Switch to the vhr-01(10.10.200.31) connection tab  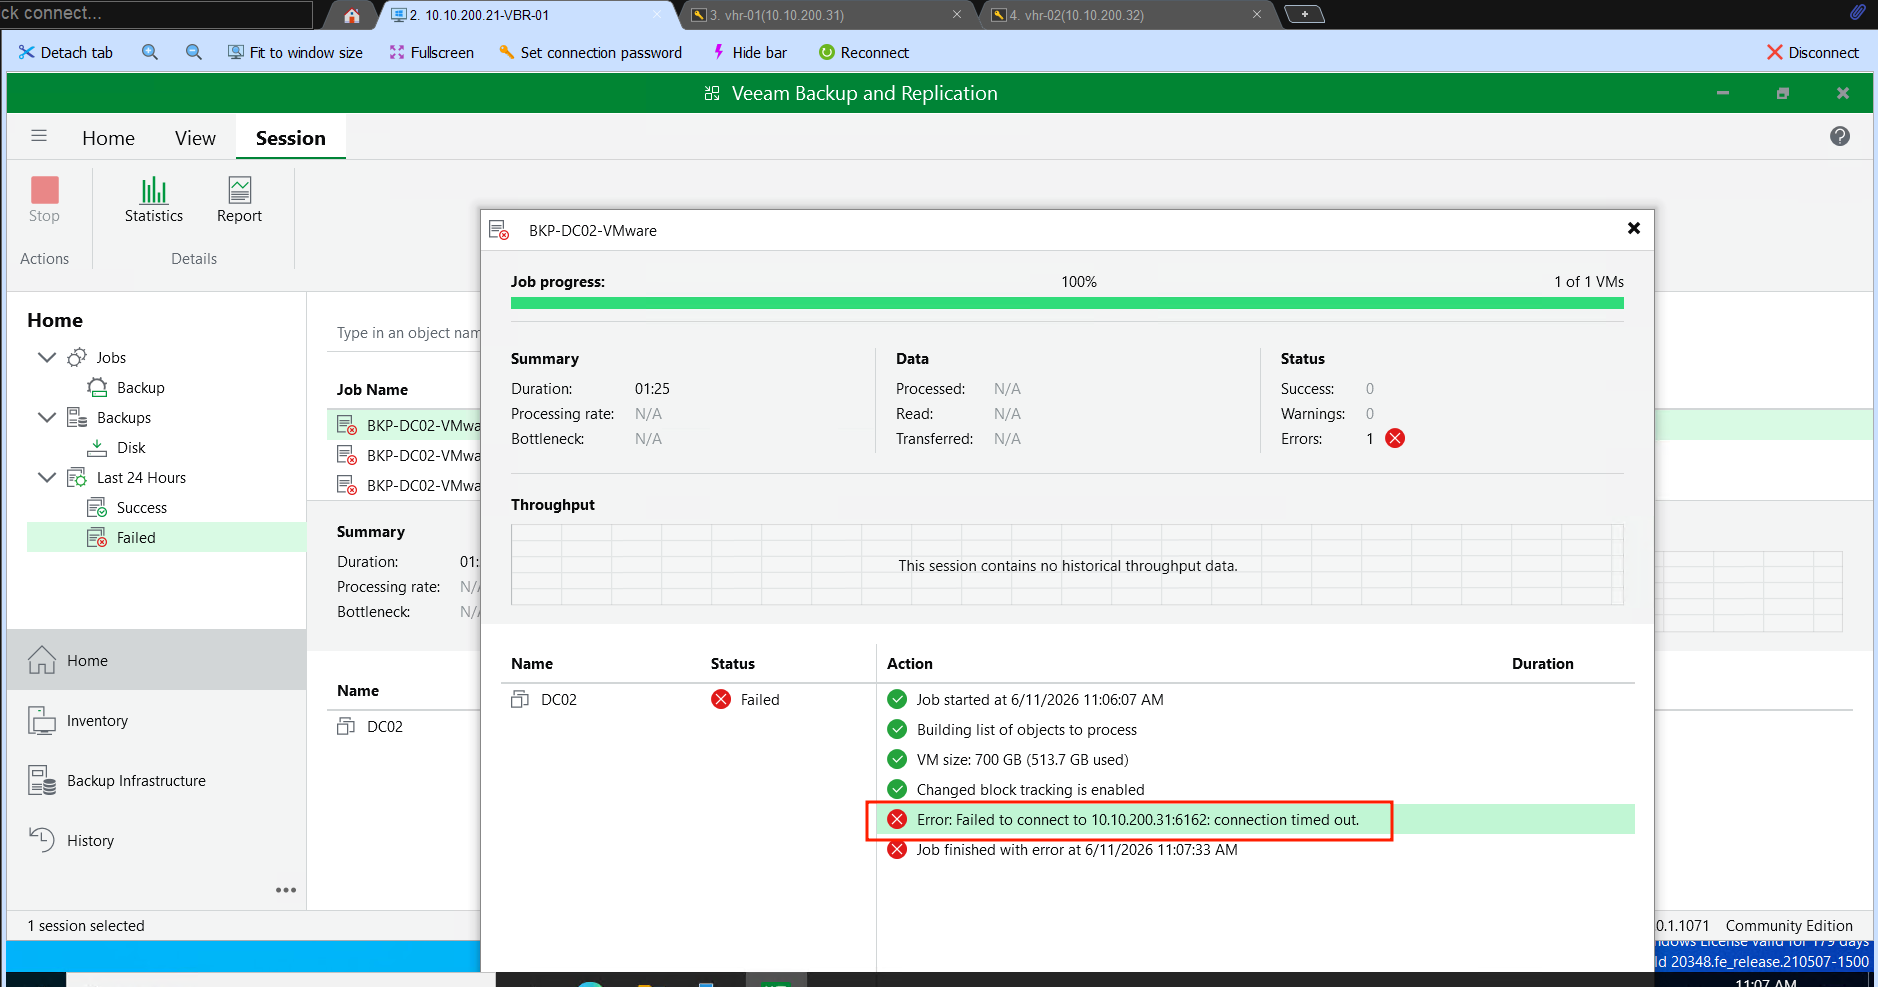pyautogui.click(x=826, y=15)
